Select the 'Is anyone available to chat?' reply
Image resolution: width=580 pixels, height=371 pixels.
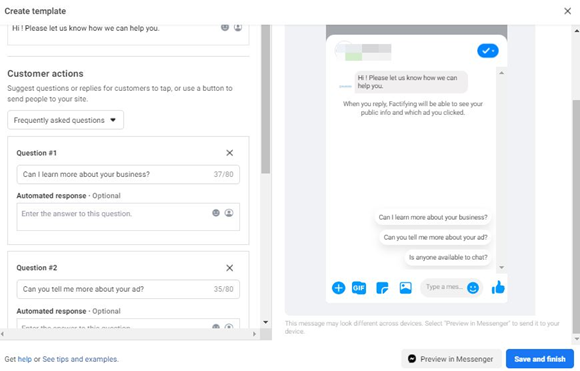tap(448, 257)
